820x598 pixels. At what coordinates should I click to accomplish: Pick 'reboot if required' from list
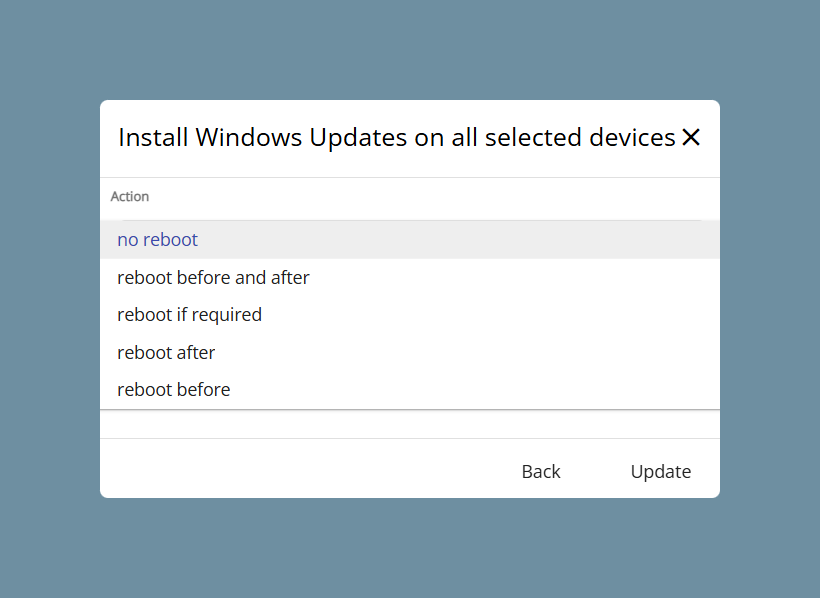coord(410,315)
